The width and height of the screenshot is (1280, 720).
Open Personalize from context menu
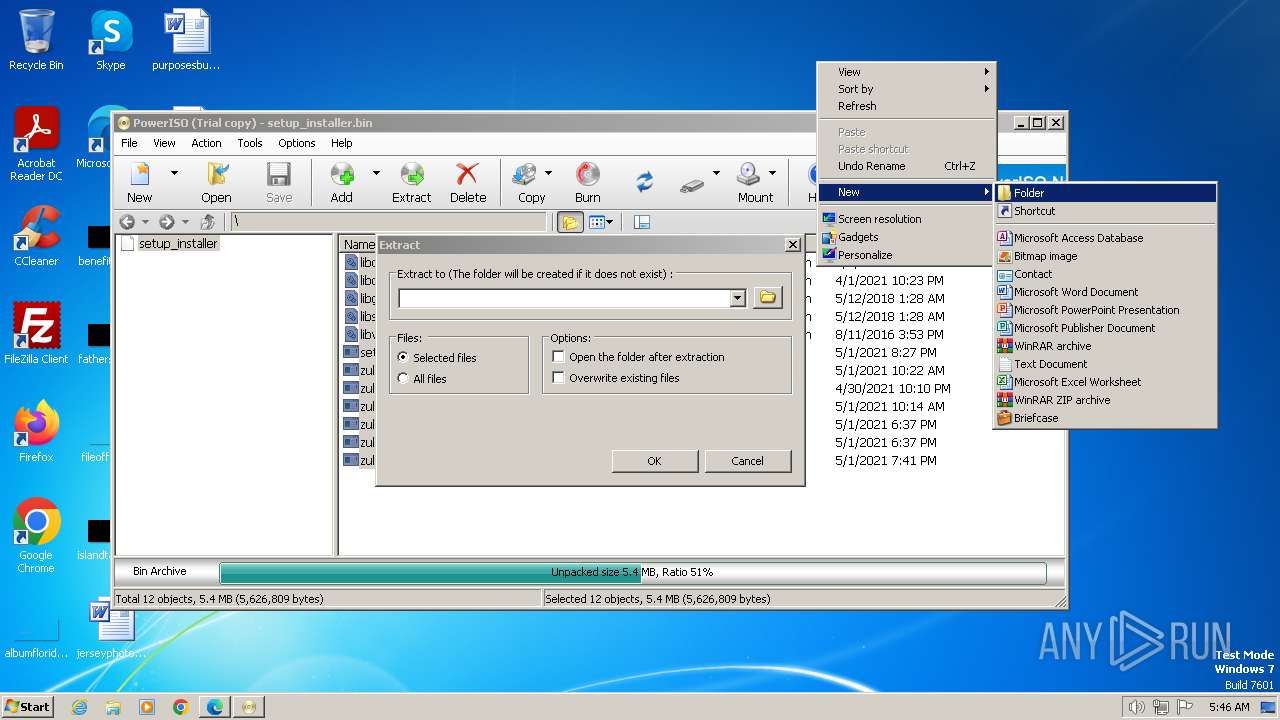pos(906,255)
